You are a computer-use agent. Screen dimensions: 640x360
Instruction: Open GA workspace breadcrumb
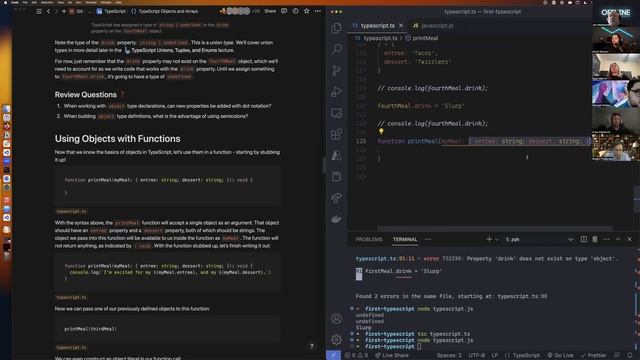pos(76,11)
